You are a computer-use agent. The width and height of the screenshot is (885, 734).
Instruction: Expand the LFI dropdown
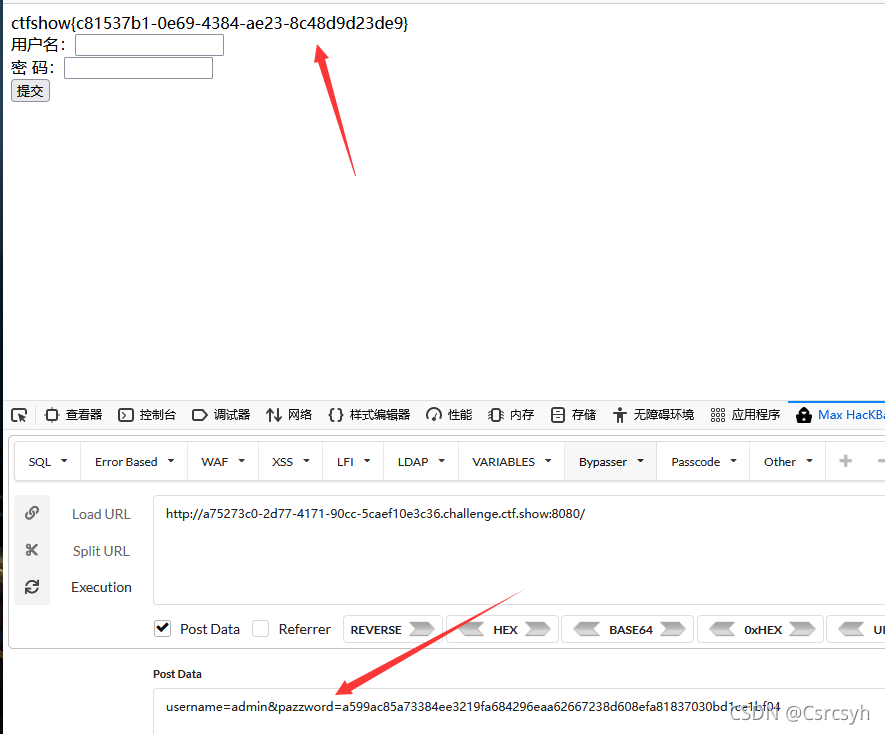point(353,462)
